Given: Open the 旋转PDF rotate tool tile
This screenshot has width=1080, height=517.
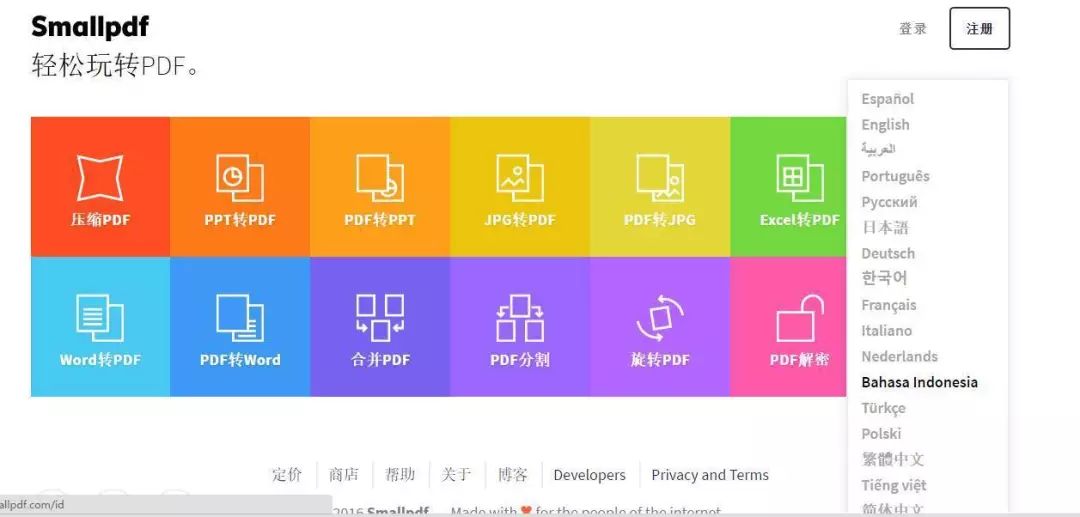Looking at the screenshot, I should tap(660, 326).
